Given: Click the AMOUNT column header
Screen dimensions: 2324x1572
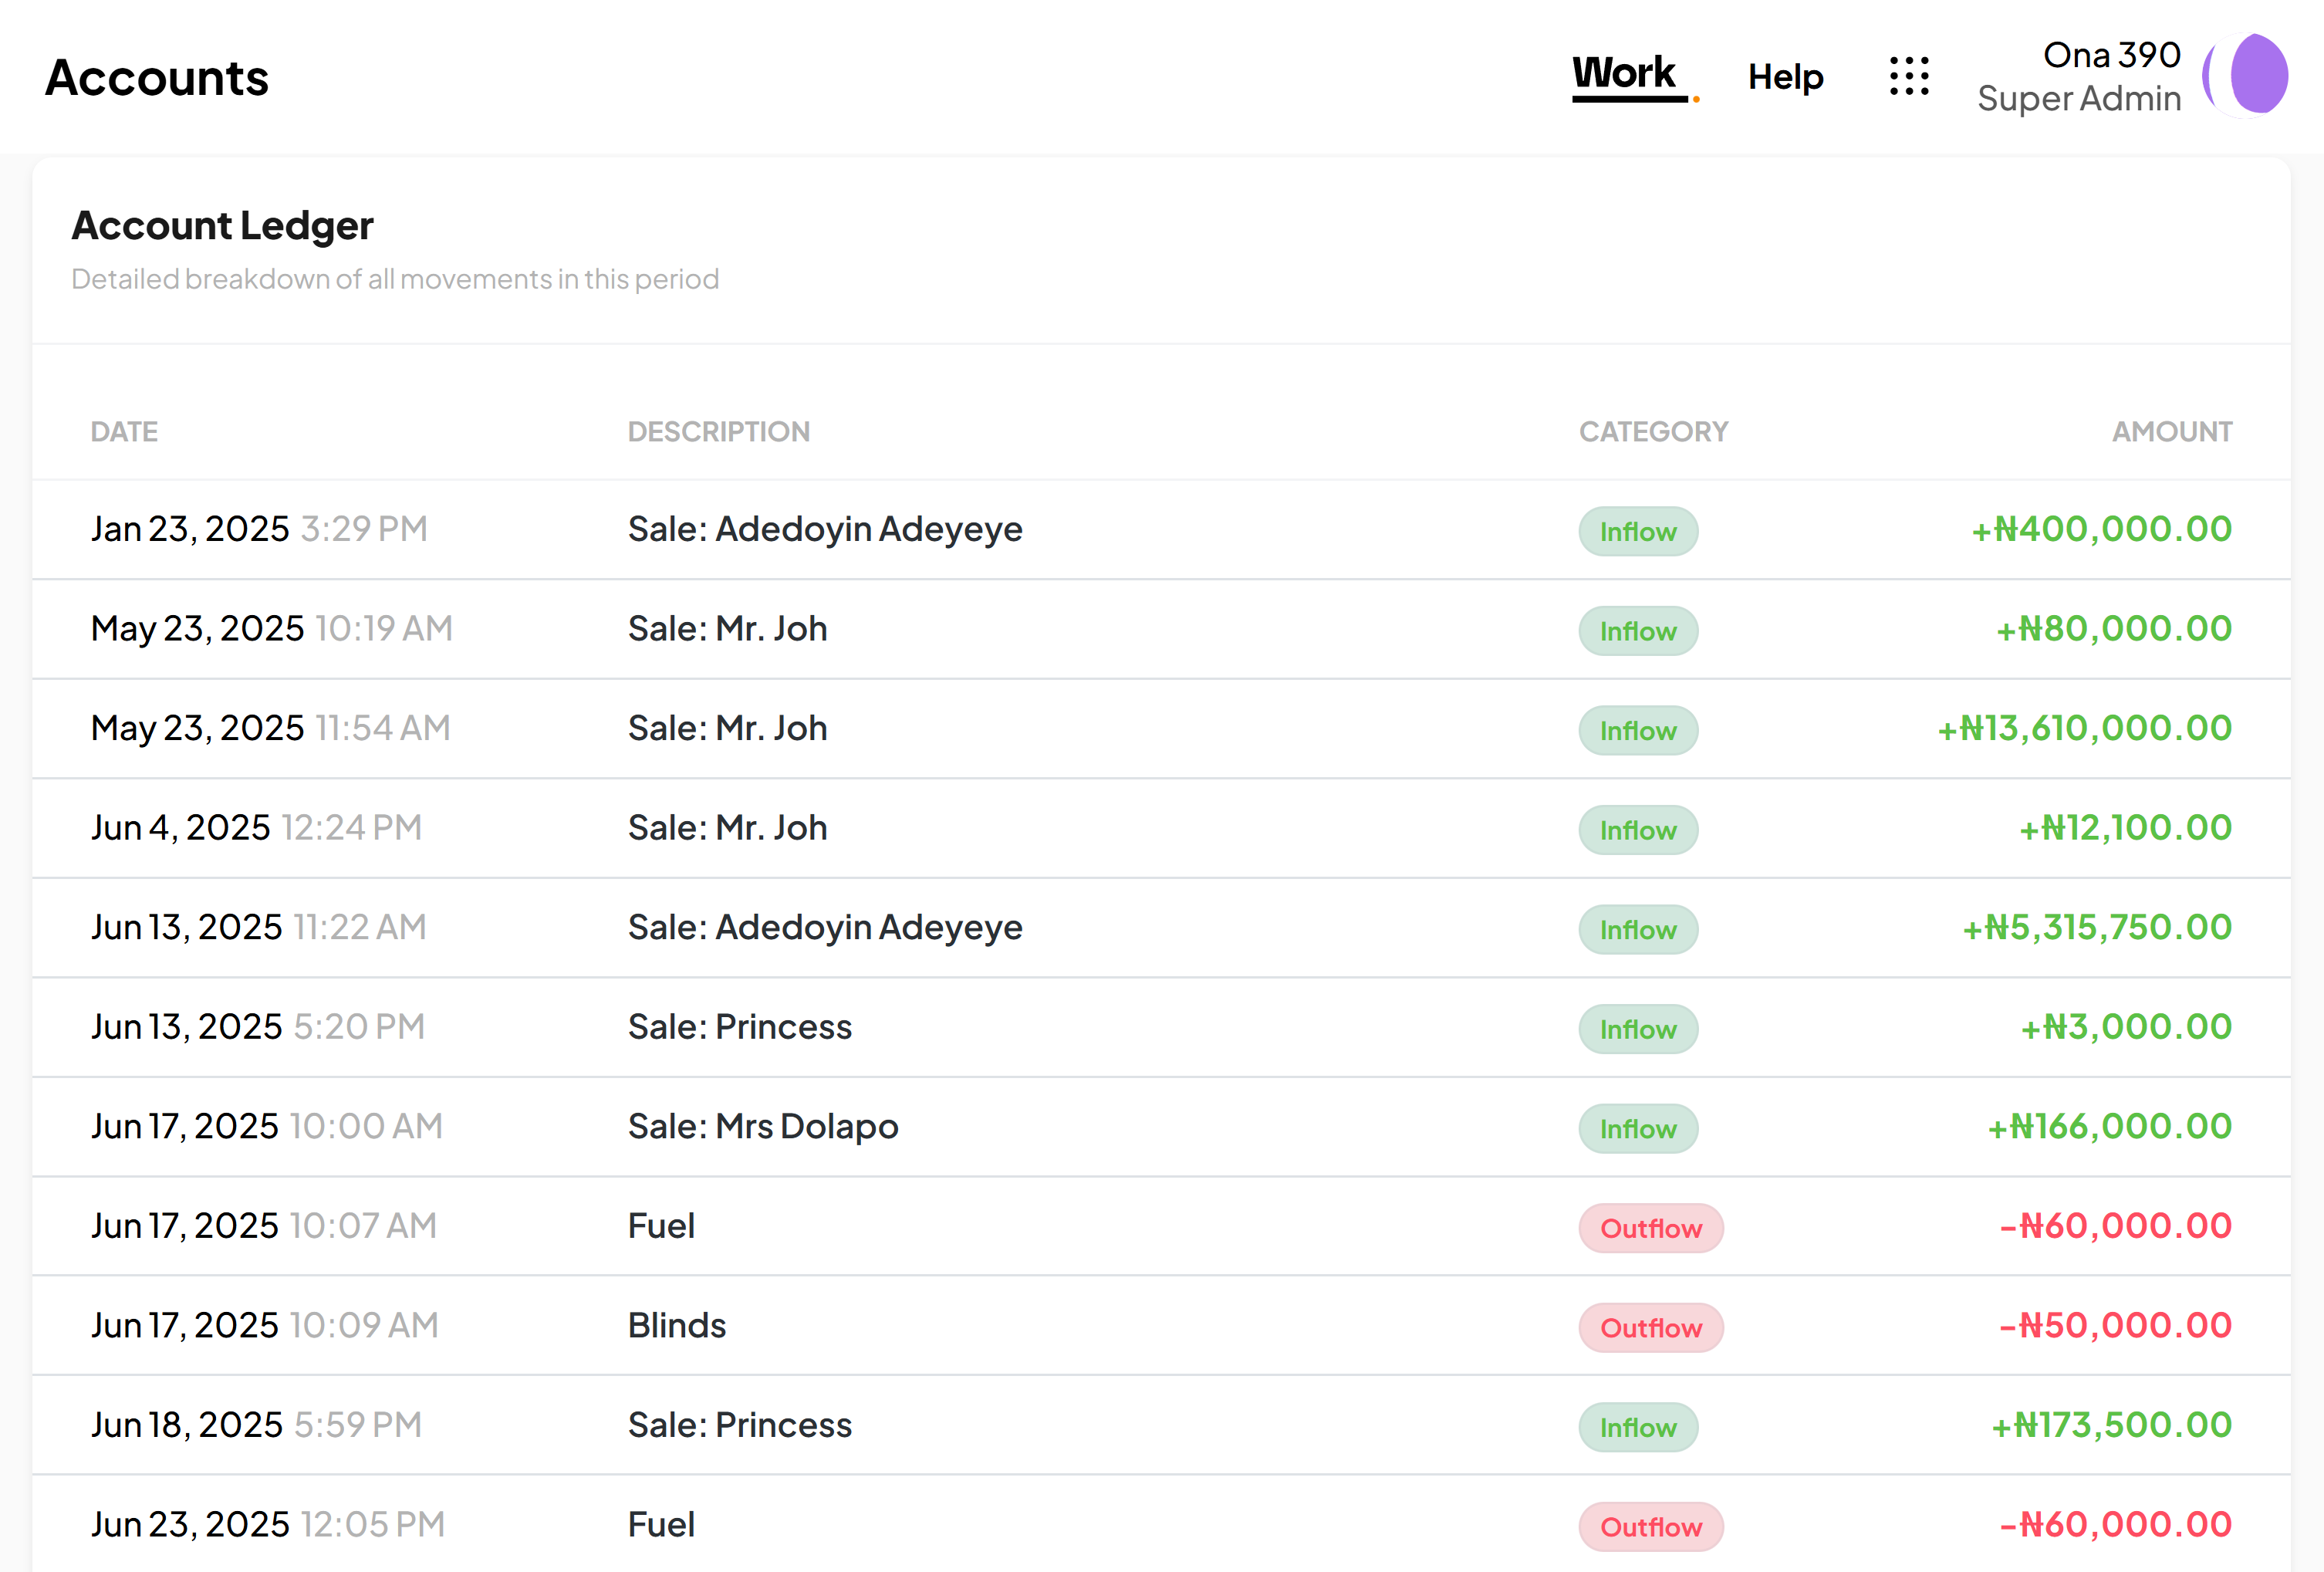Looking at the screenshot, I should (x=2171, y=432).
